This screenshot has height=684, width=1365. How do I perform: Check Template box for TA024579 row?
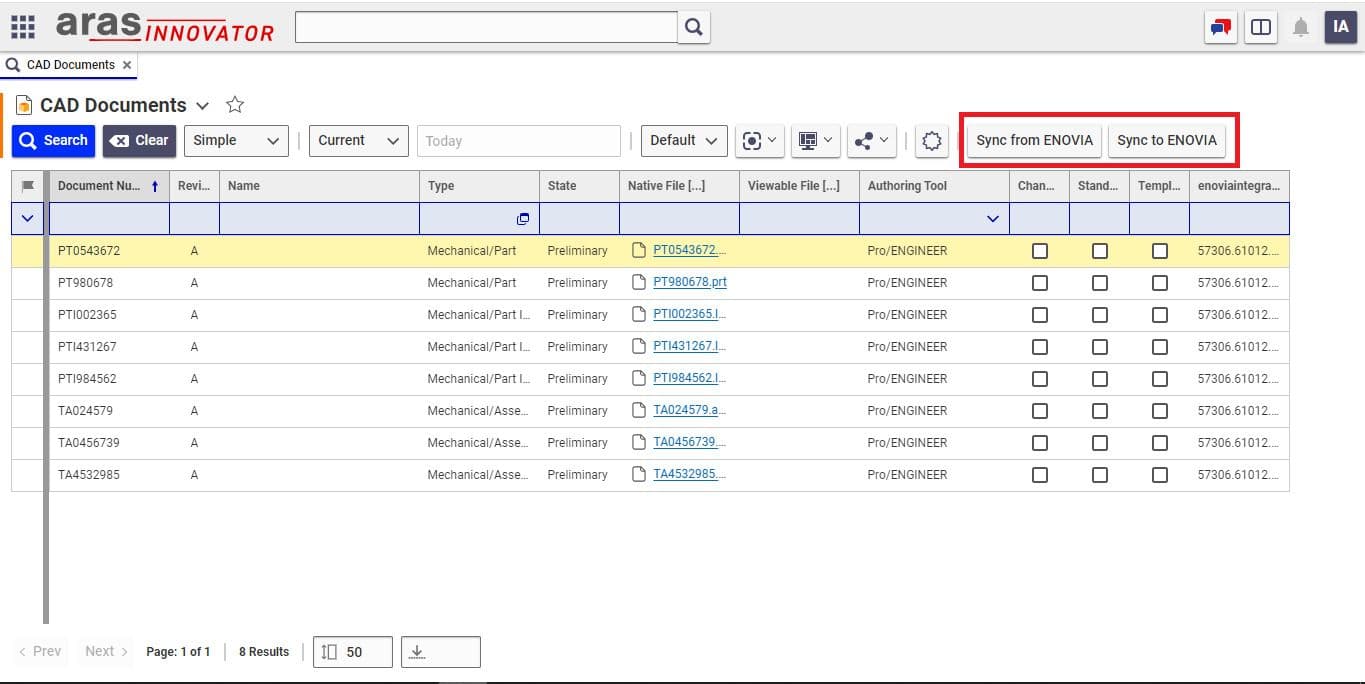[x=1160, y=411]
